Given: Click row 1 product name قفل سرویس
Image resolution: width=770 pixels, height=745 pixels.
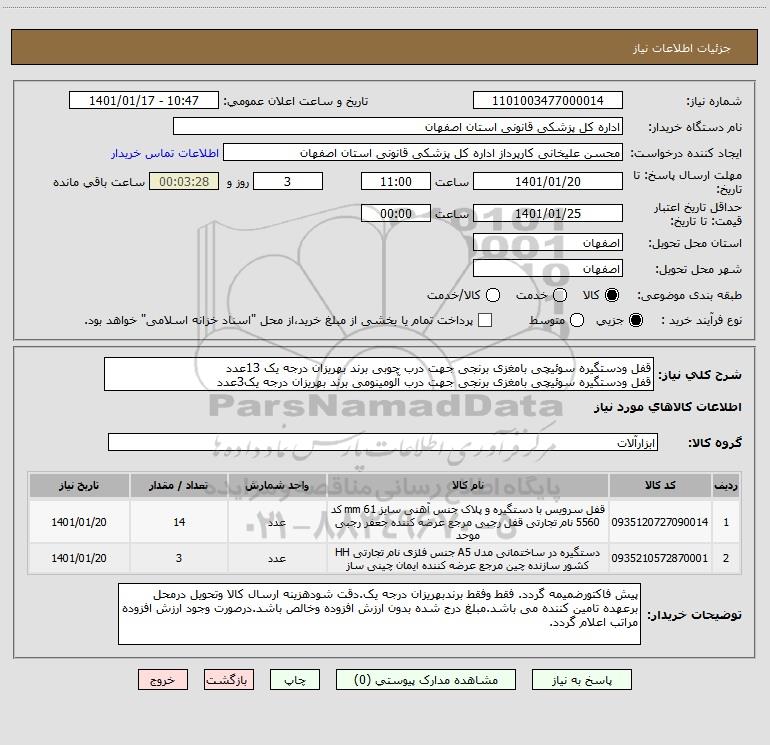Looking at the screenshot, I should point(468,522).
